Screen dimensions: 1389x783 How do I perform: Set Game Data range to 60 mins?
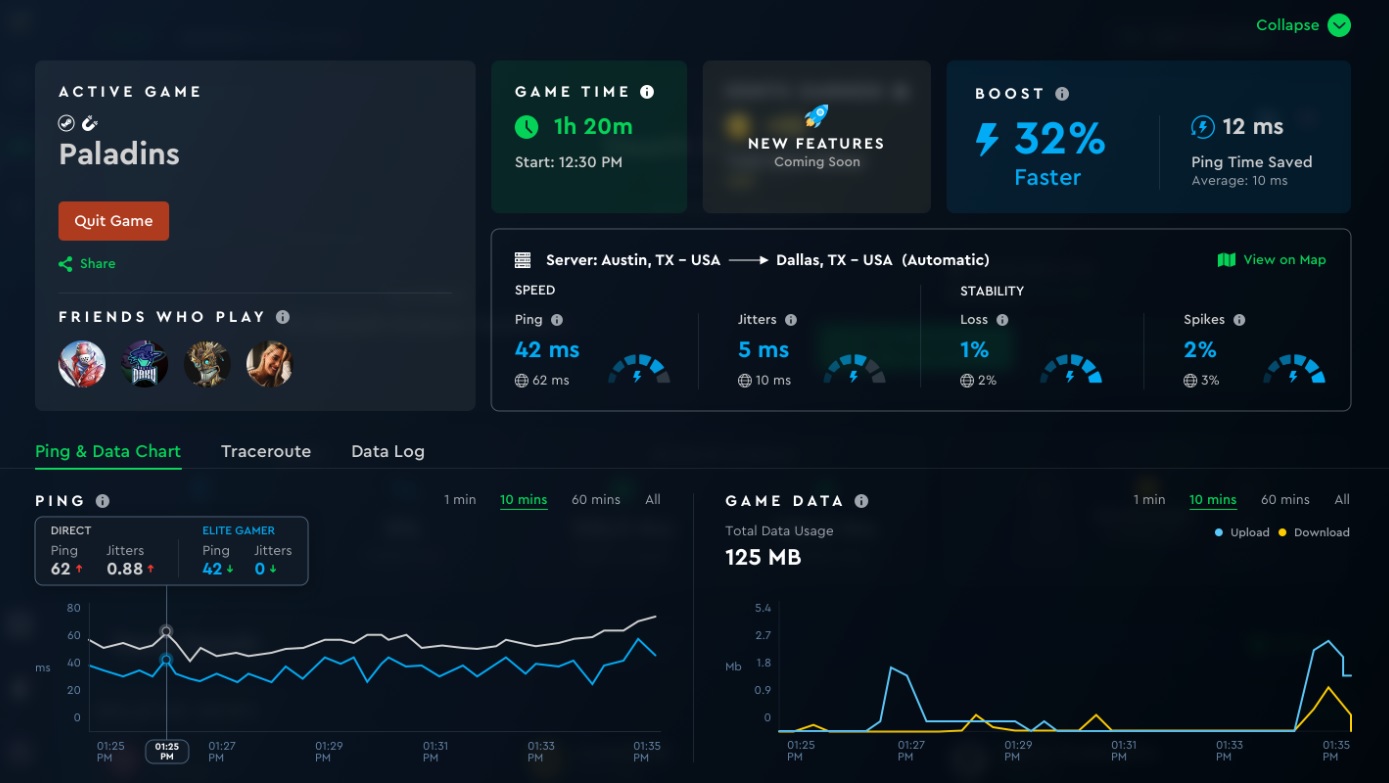pyautogui.click(x=1285, y=500)
